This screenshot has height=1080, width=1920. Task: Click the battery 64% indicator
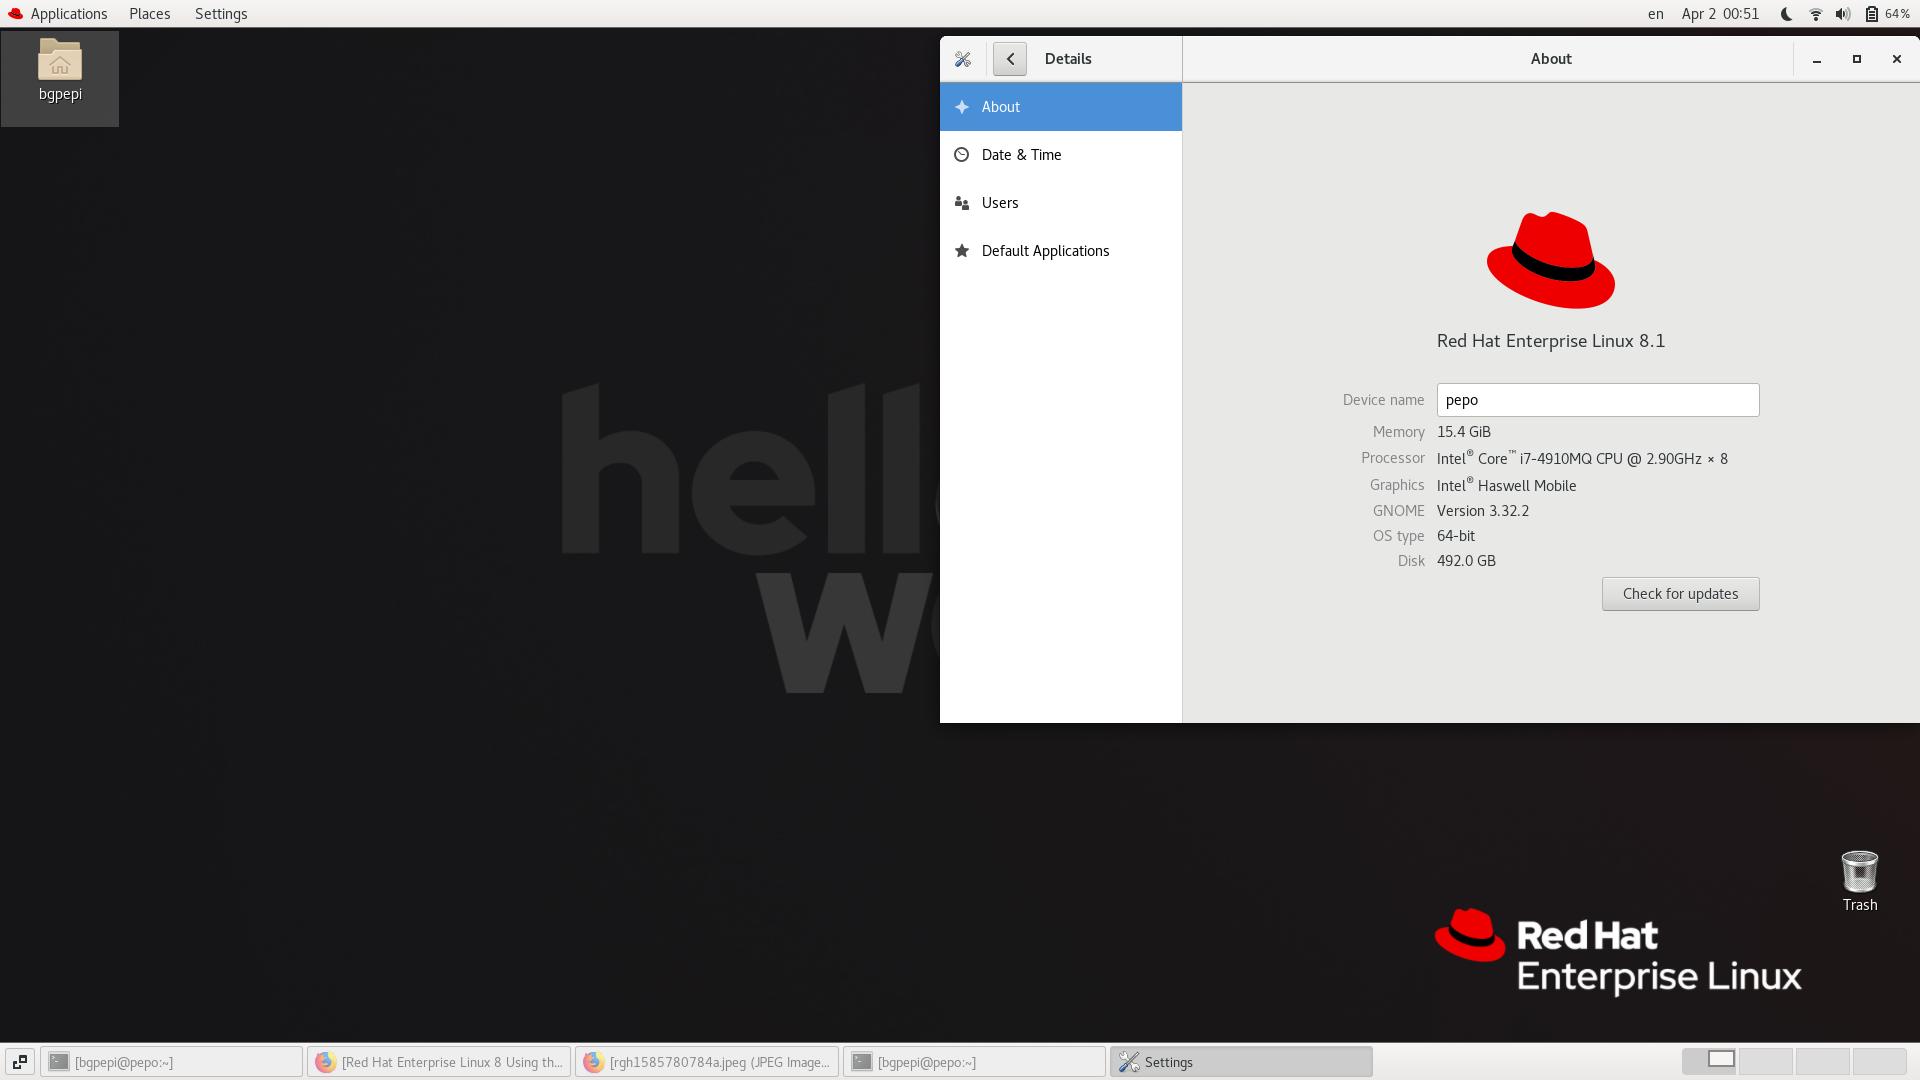click(x=1887, y=14)
